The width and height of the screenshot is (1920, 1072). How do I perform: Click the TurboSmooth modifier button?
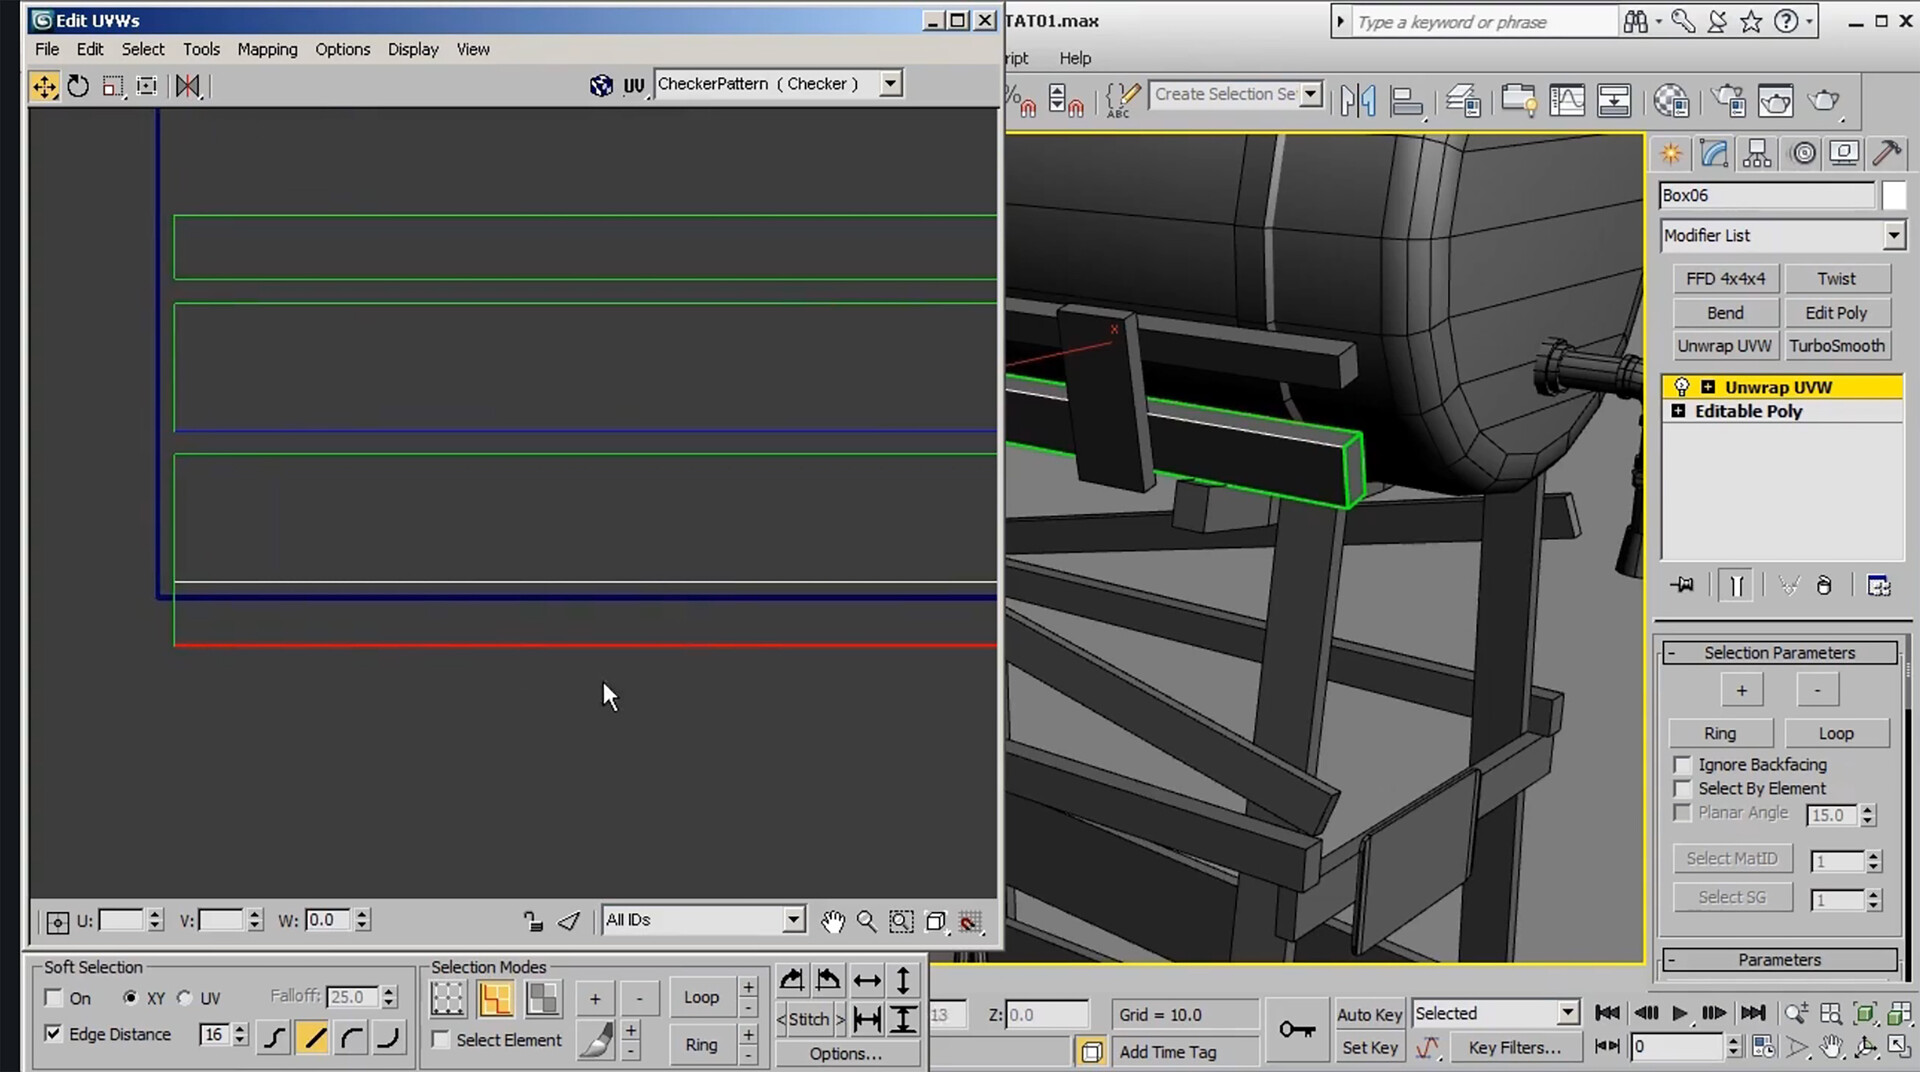[1836, 346]
